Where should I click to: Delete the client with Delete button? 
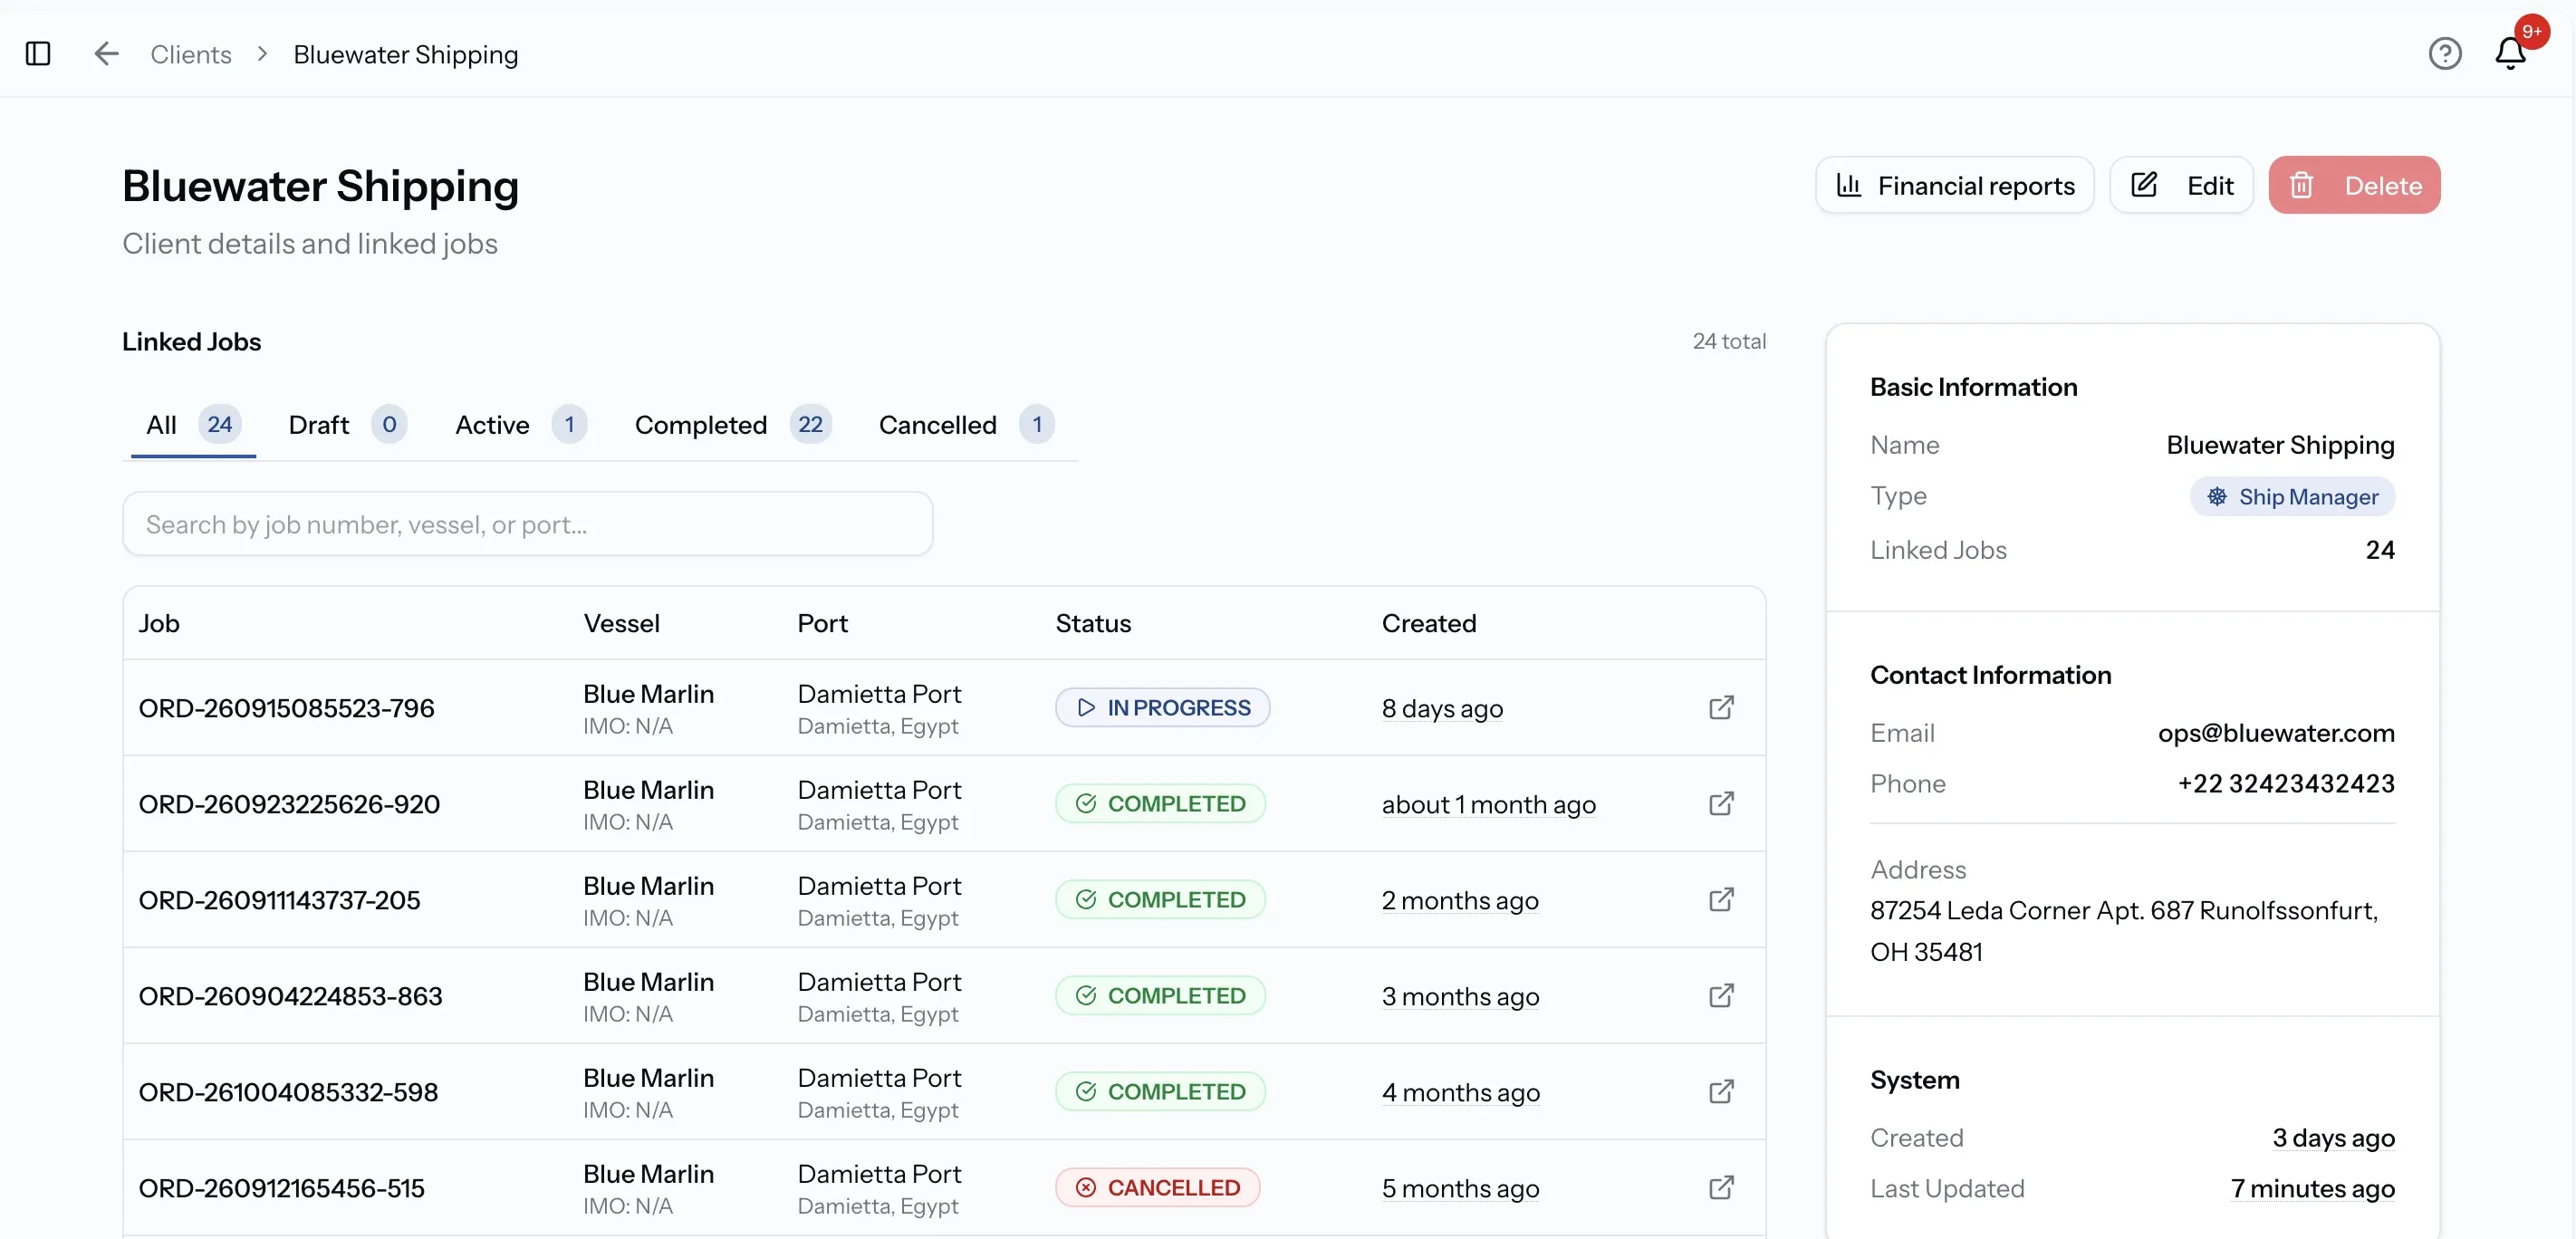click(2354, 185)
